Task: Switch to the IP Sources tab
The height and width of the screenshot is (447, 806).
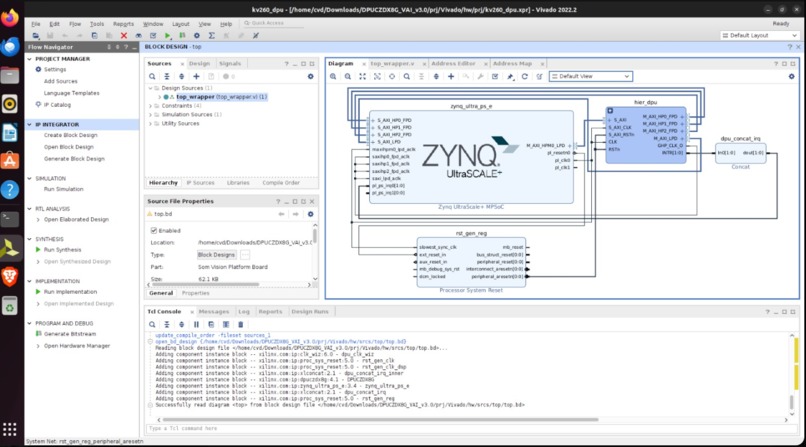Action: (200, 183)
